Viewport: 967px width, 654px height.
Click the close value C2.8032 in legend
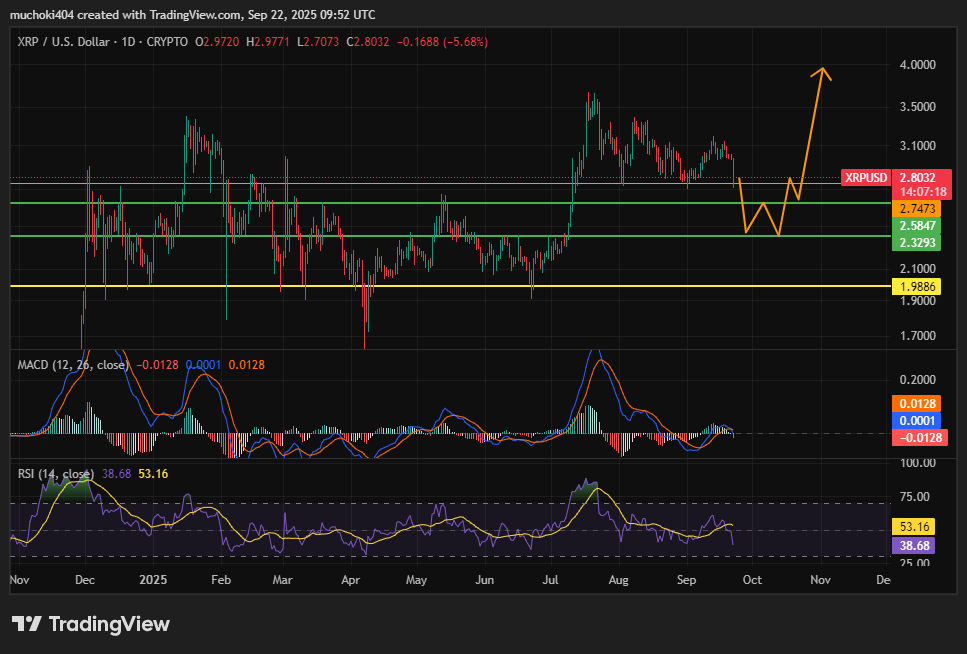(368, 42)
